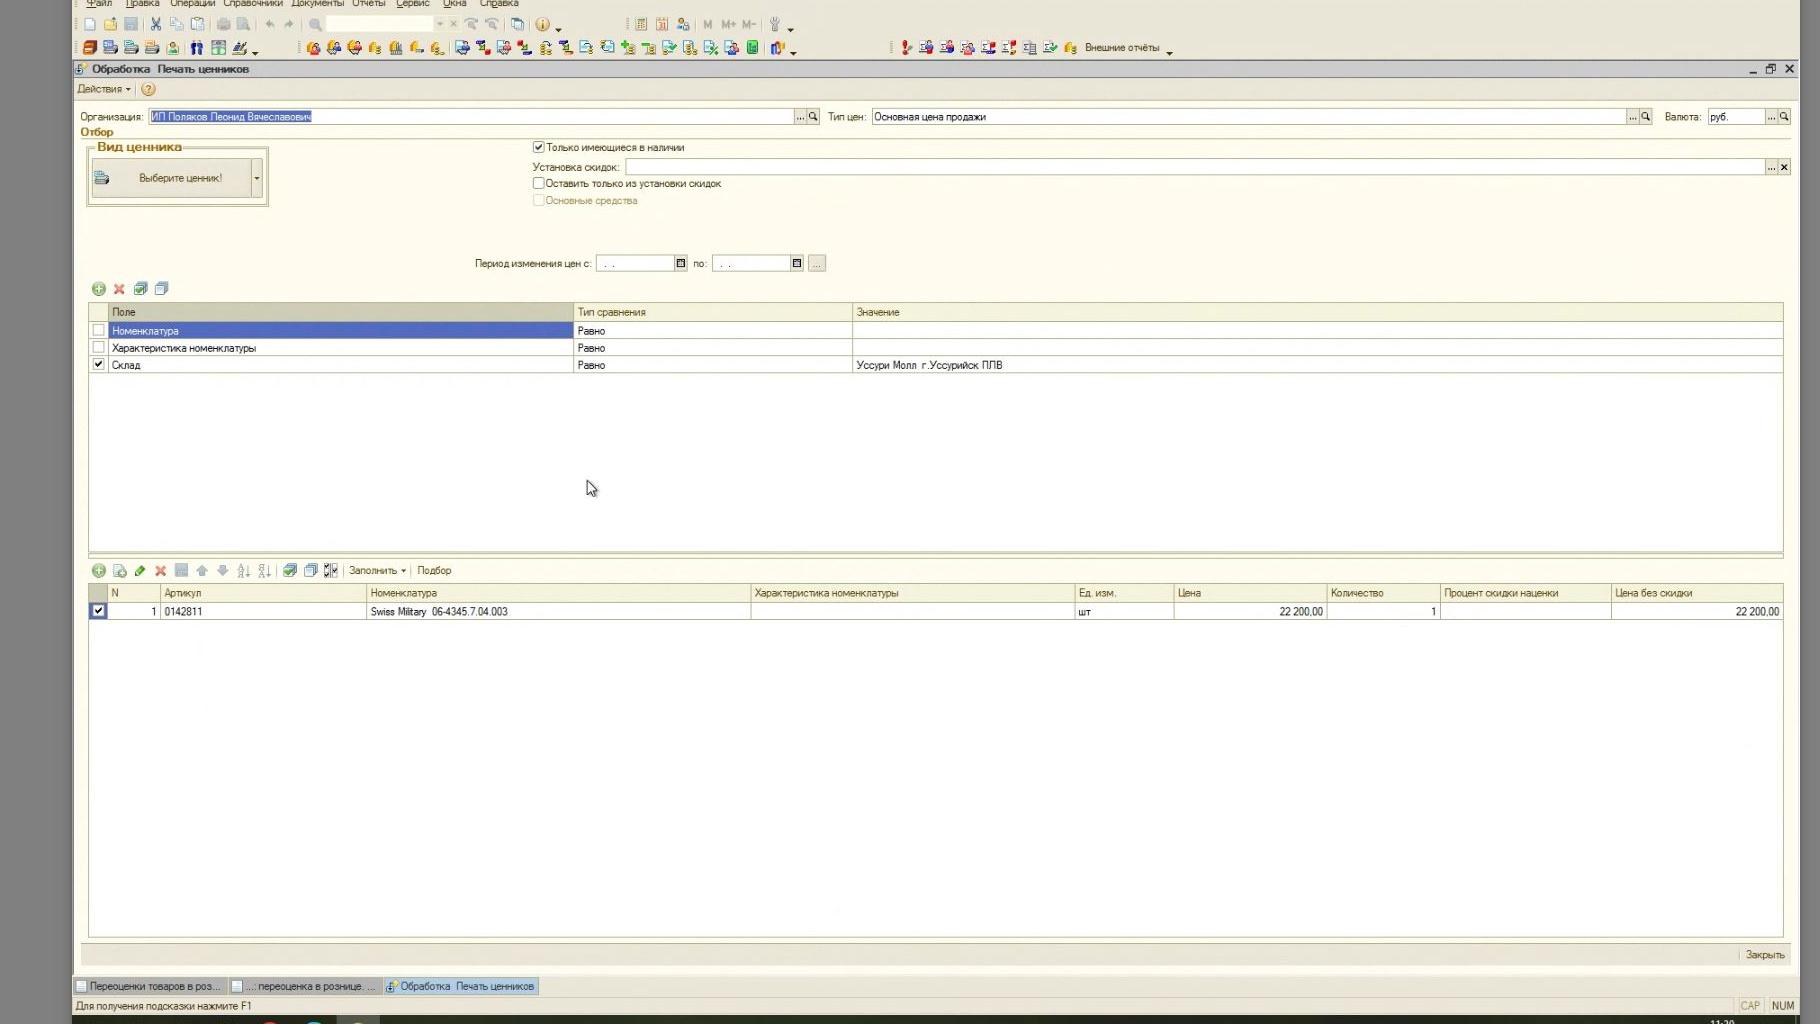Open the selection ellipsis for the Тип цен field
Image resolution: width=1820 pixels, height=1024 pixels.
click(x=1632, y=117)
